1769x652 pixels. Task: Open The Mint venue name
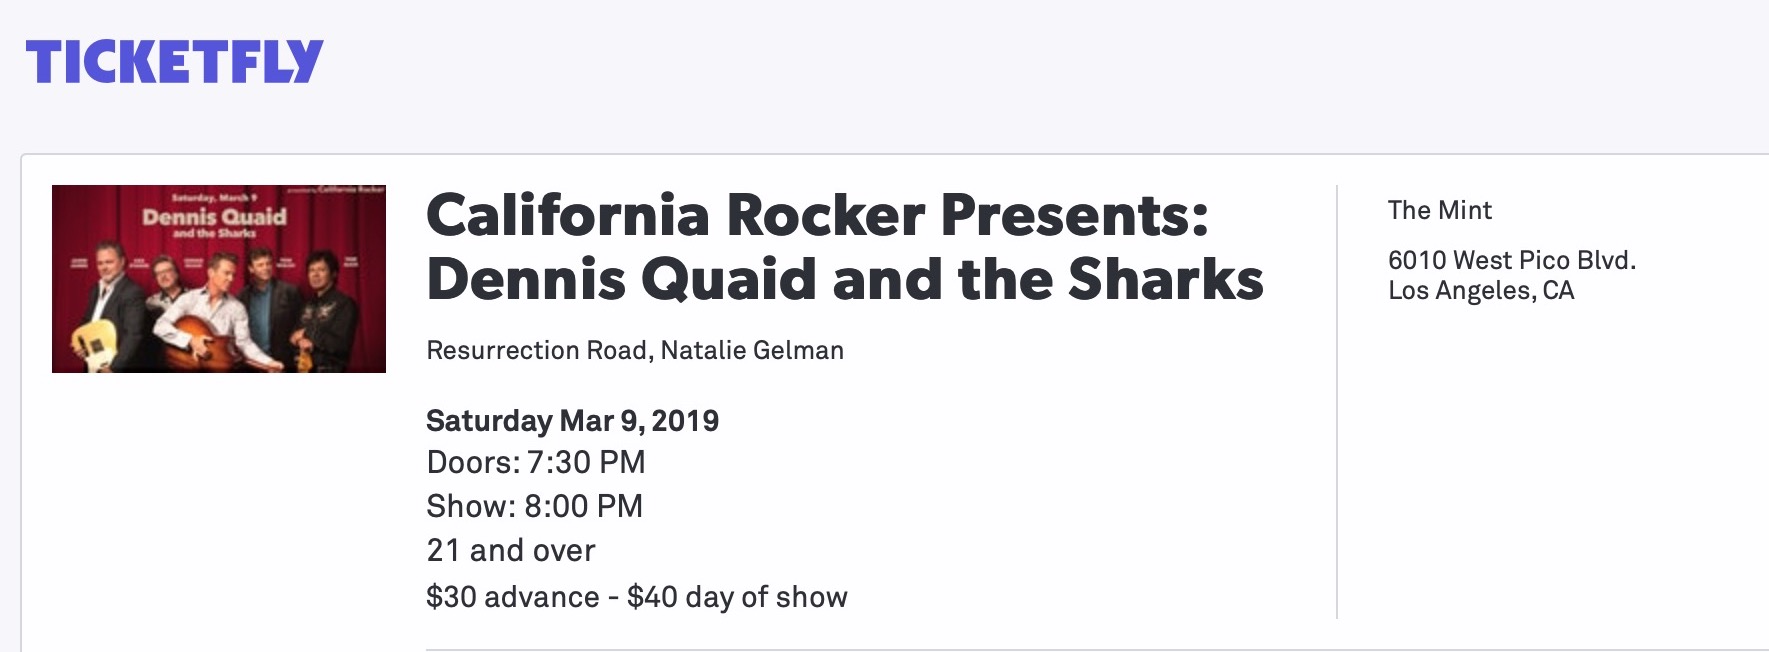(x=1439, y=211)
